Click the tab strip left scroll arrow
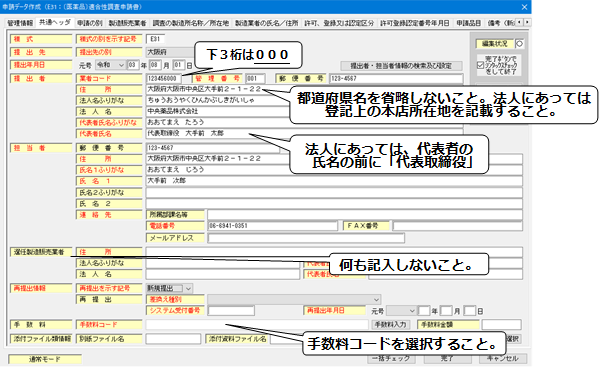600x368 pixels. (519, 23)
